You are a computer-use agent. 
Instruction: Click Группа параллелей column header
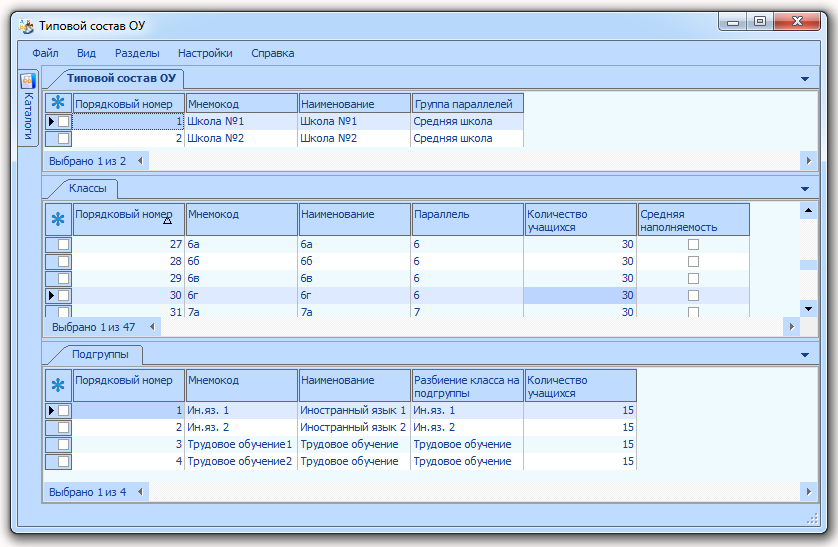468,103
